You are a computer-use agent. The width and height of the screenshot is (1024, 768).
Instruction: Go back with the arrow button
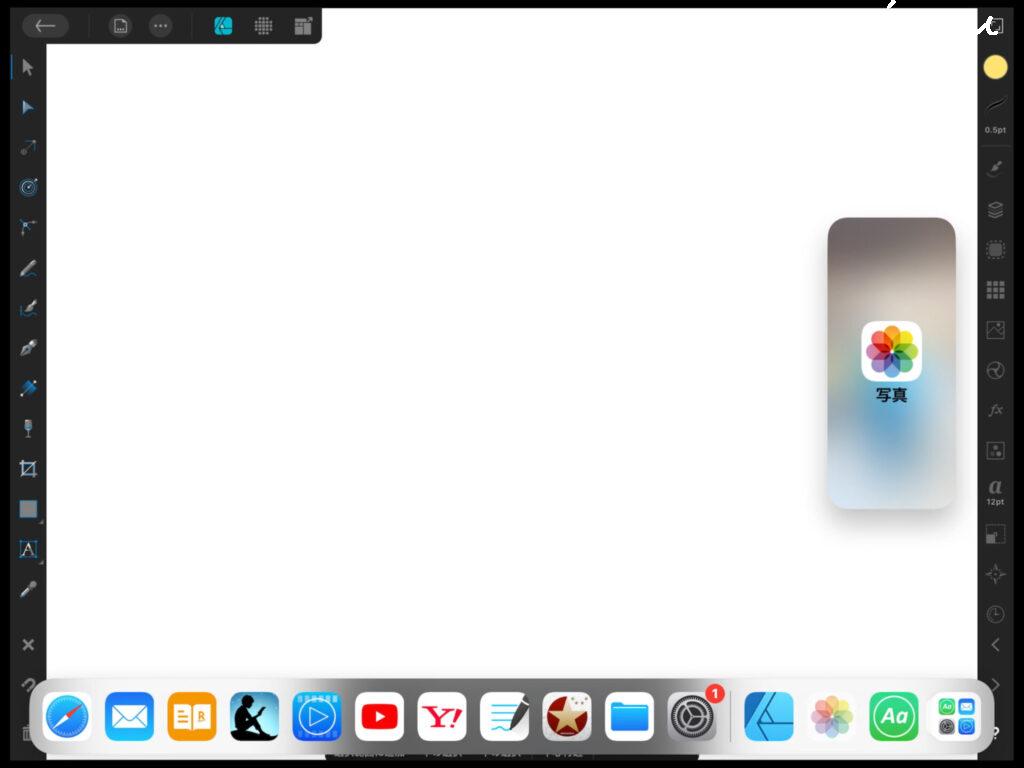[45, 26]
